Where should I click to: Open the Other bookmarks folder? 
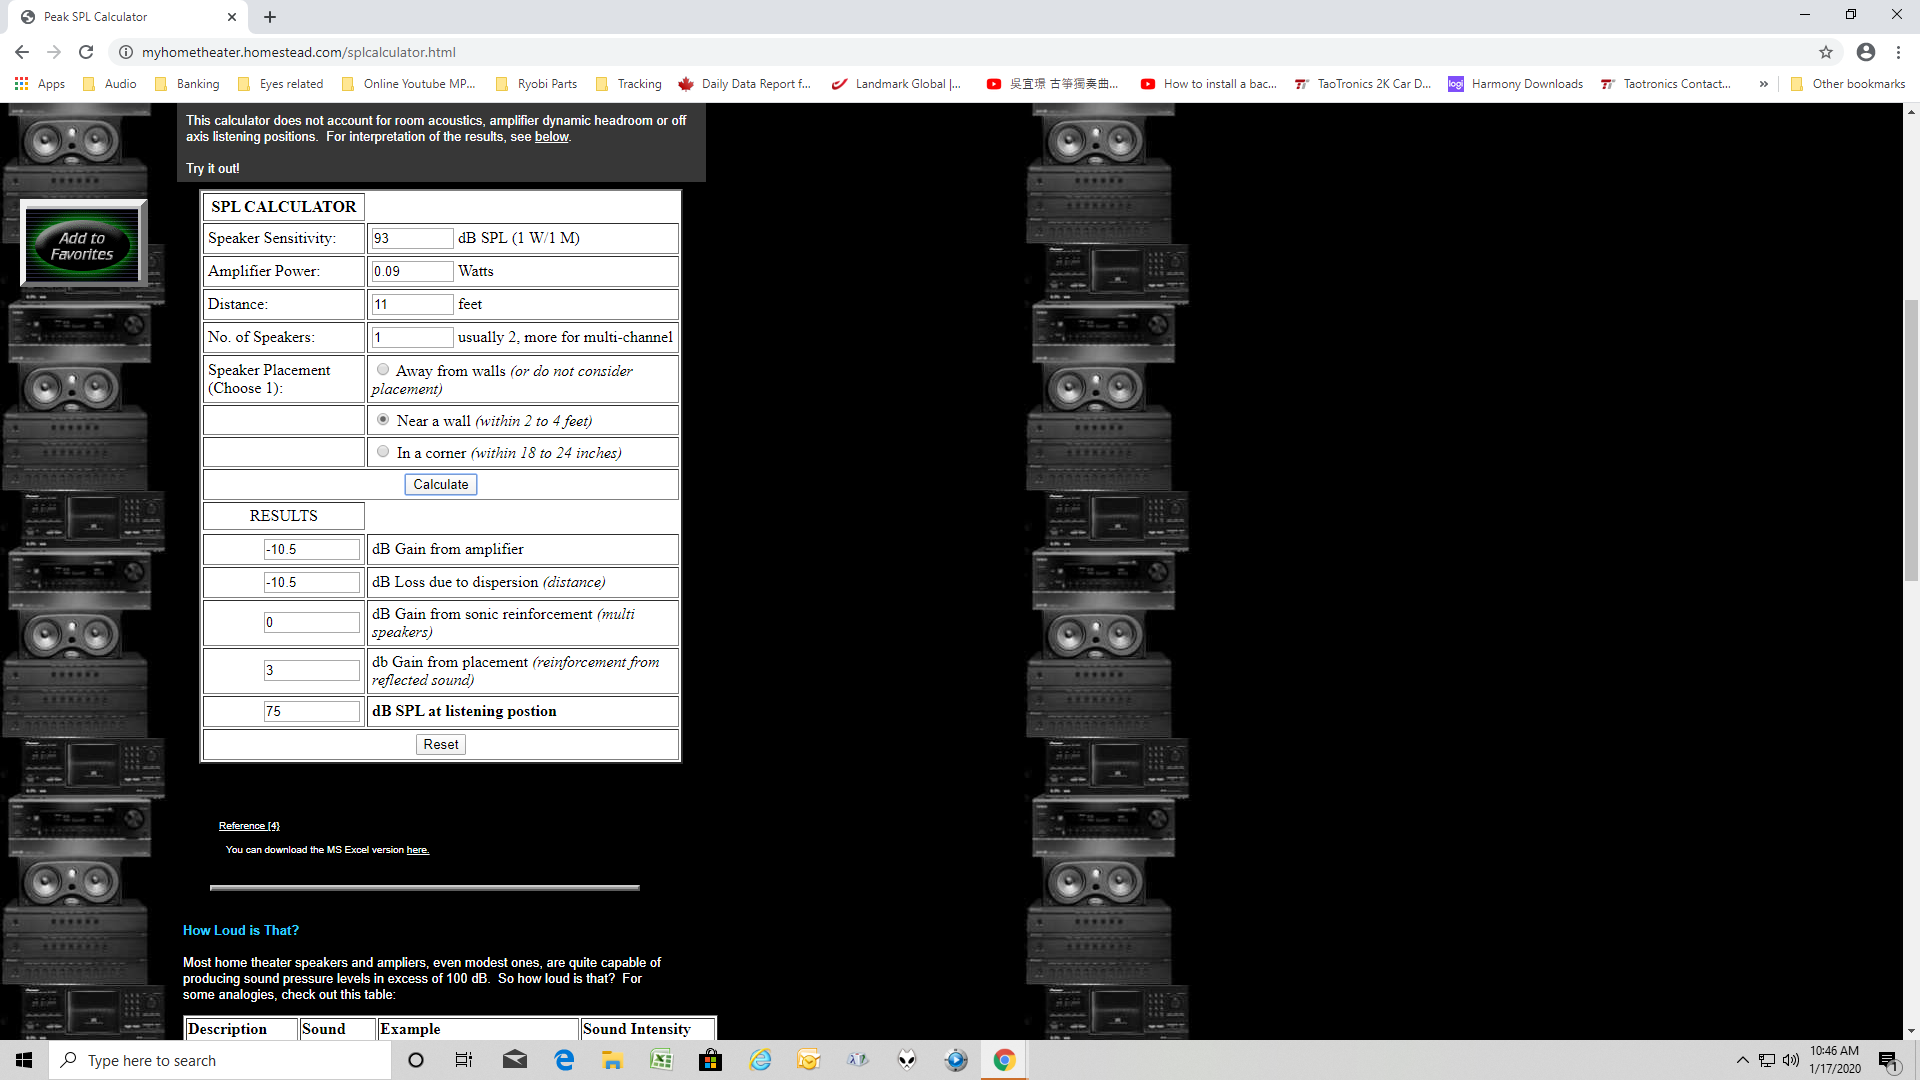pos(1848,84)
